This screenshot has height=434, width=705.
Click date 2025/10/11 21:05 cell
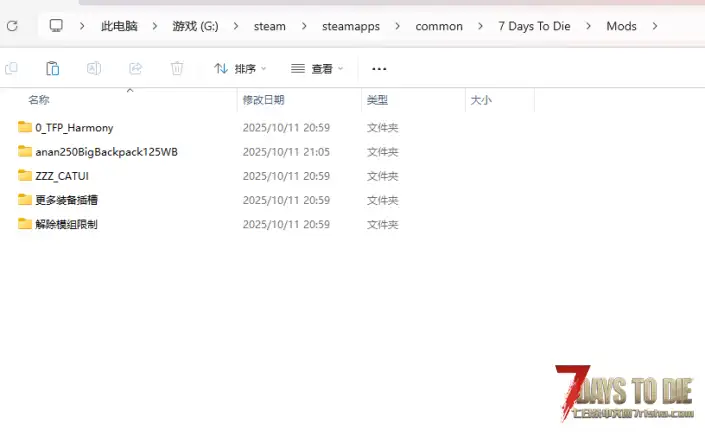(286, 152)
